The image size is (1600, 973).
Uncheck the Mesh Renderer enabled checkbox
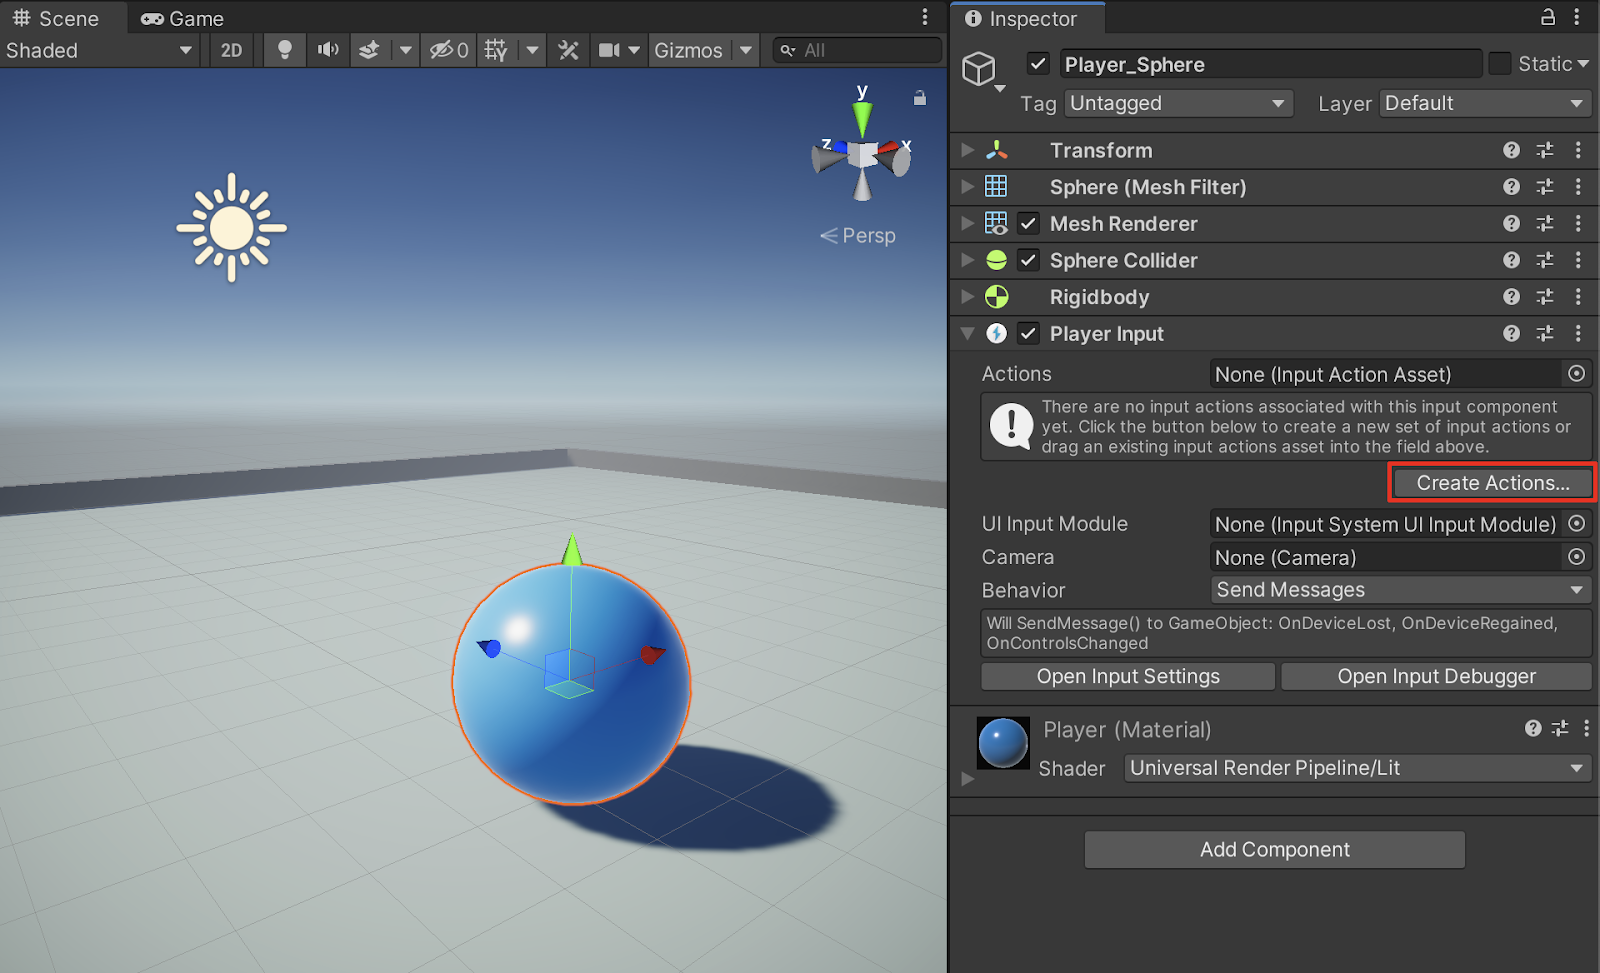(x=1028, y=224)
